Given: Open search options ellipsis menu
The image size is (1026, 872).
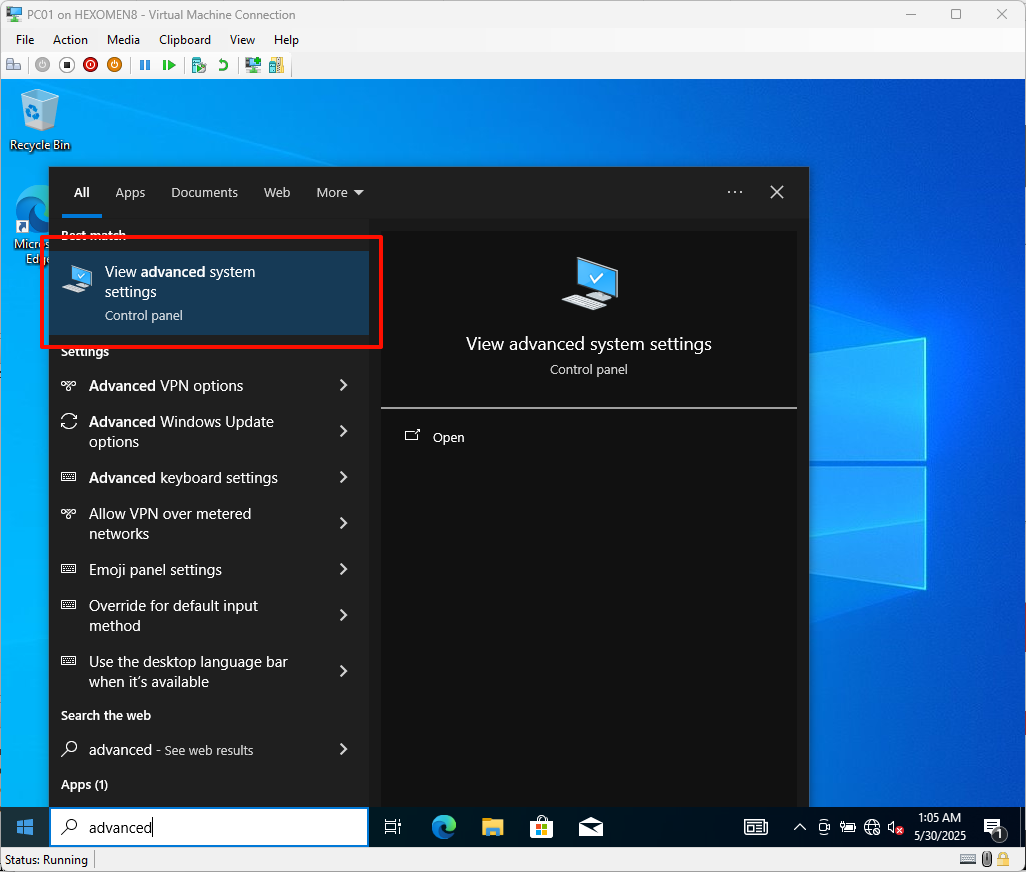Looking at the screenshot, I should click(x=735, y=193).
